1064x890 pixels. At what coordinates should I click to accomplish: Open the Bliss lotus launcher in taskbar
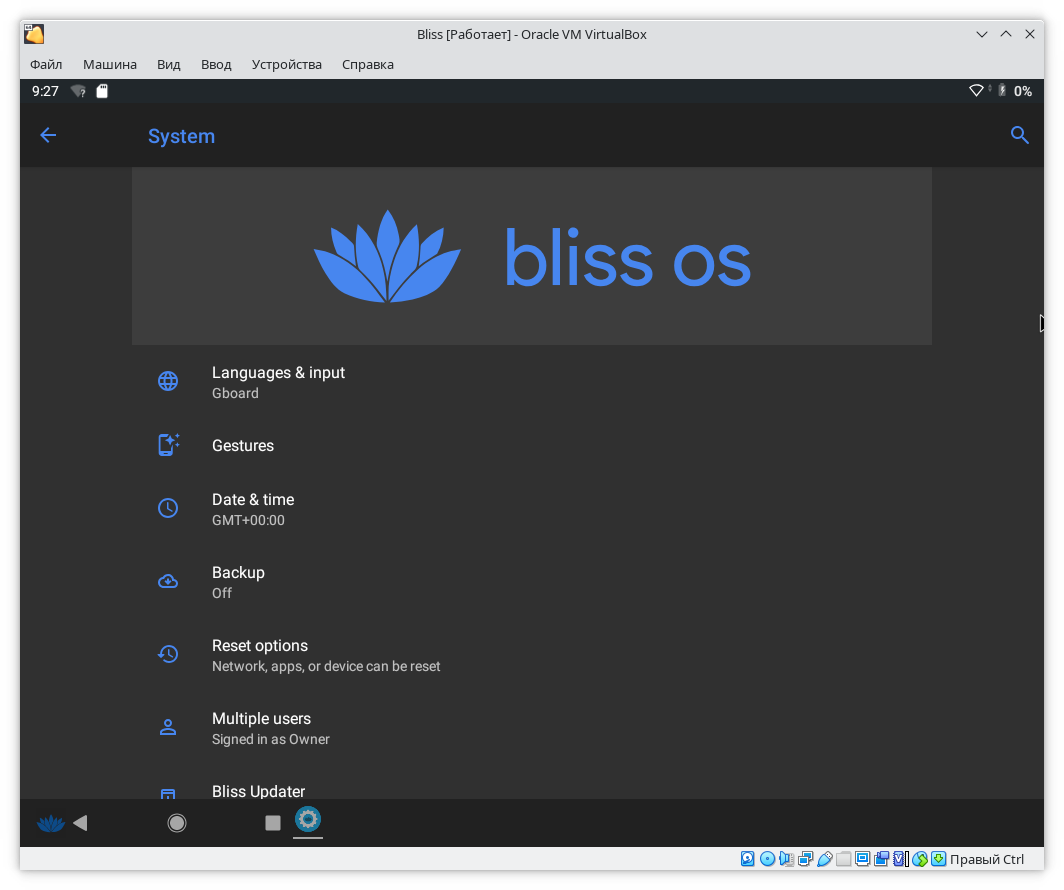coord(50,823)
